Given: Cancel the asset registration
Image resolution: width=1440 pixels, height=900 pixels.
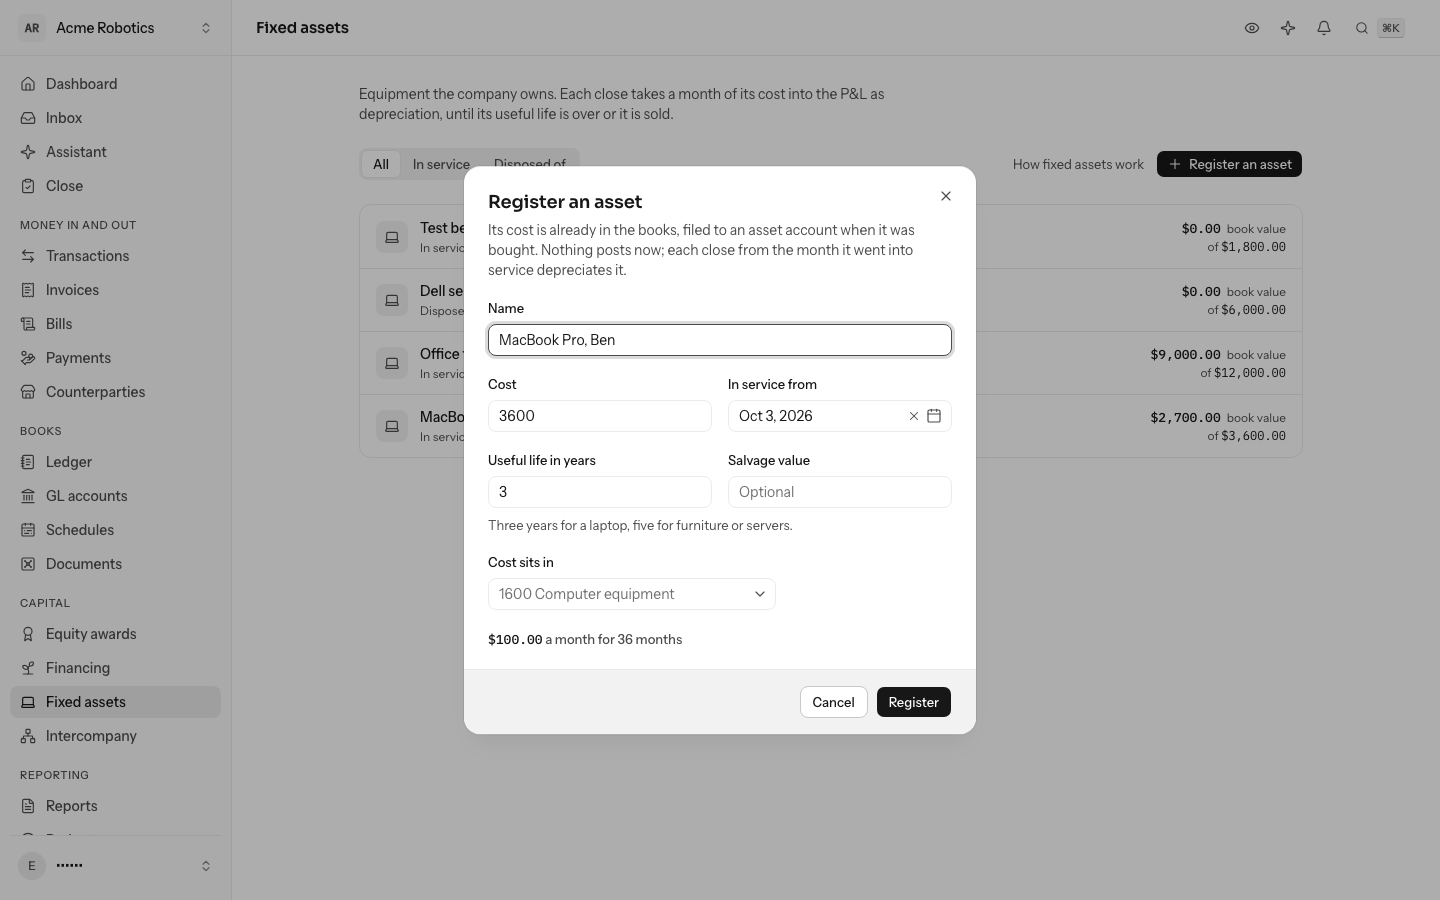Looking at the screenshot, I should [833, 702].
